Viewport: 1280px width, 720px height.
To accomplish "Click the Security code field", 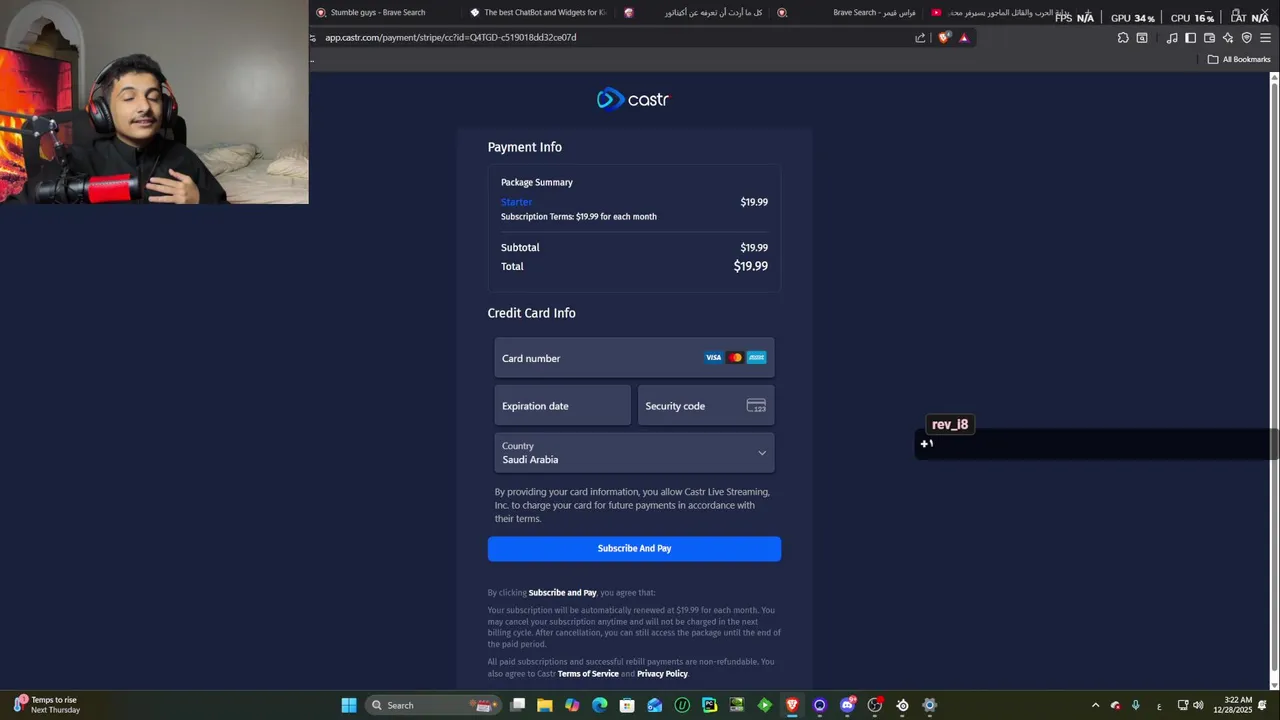I will (706, 406).
